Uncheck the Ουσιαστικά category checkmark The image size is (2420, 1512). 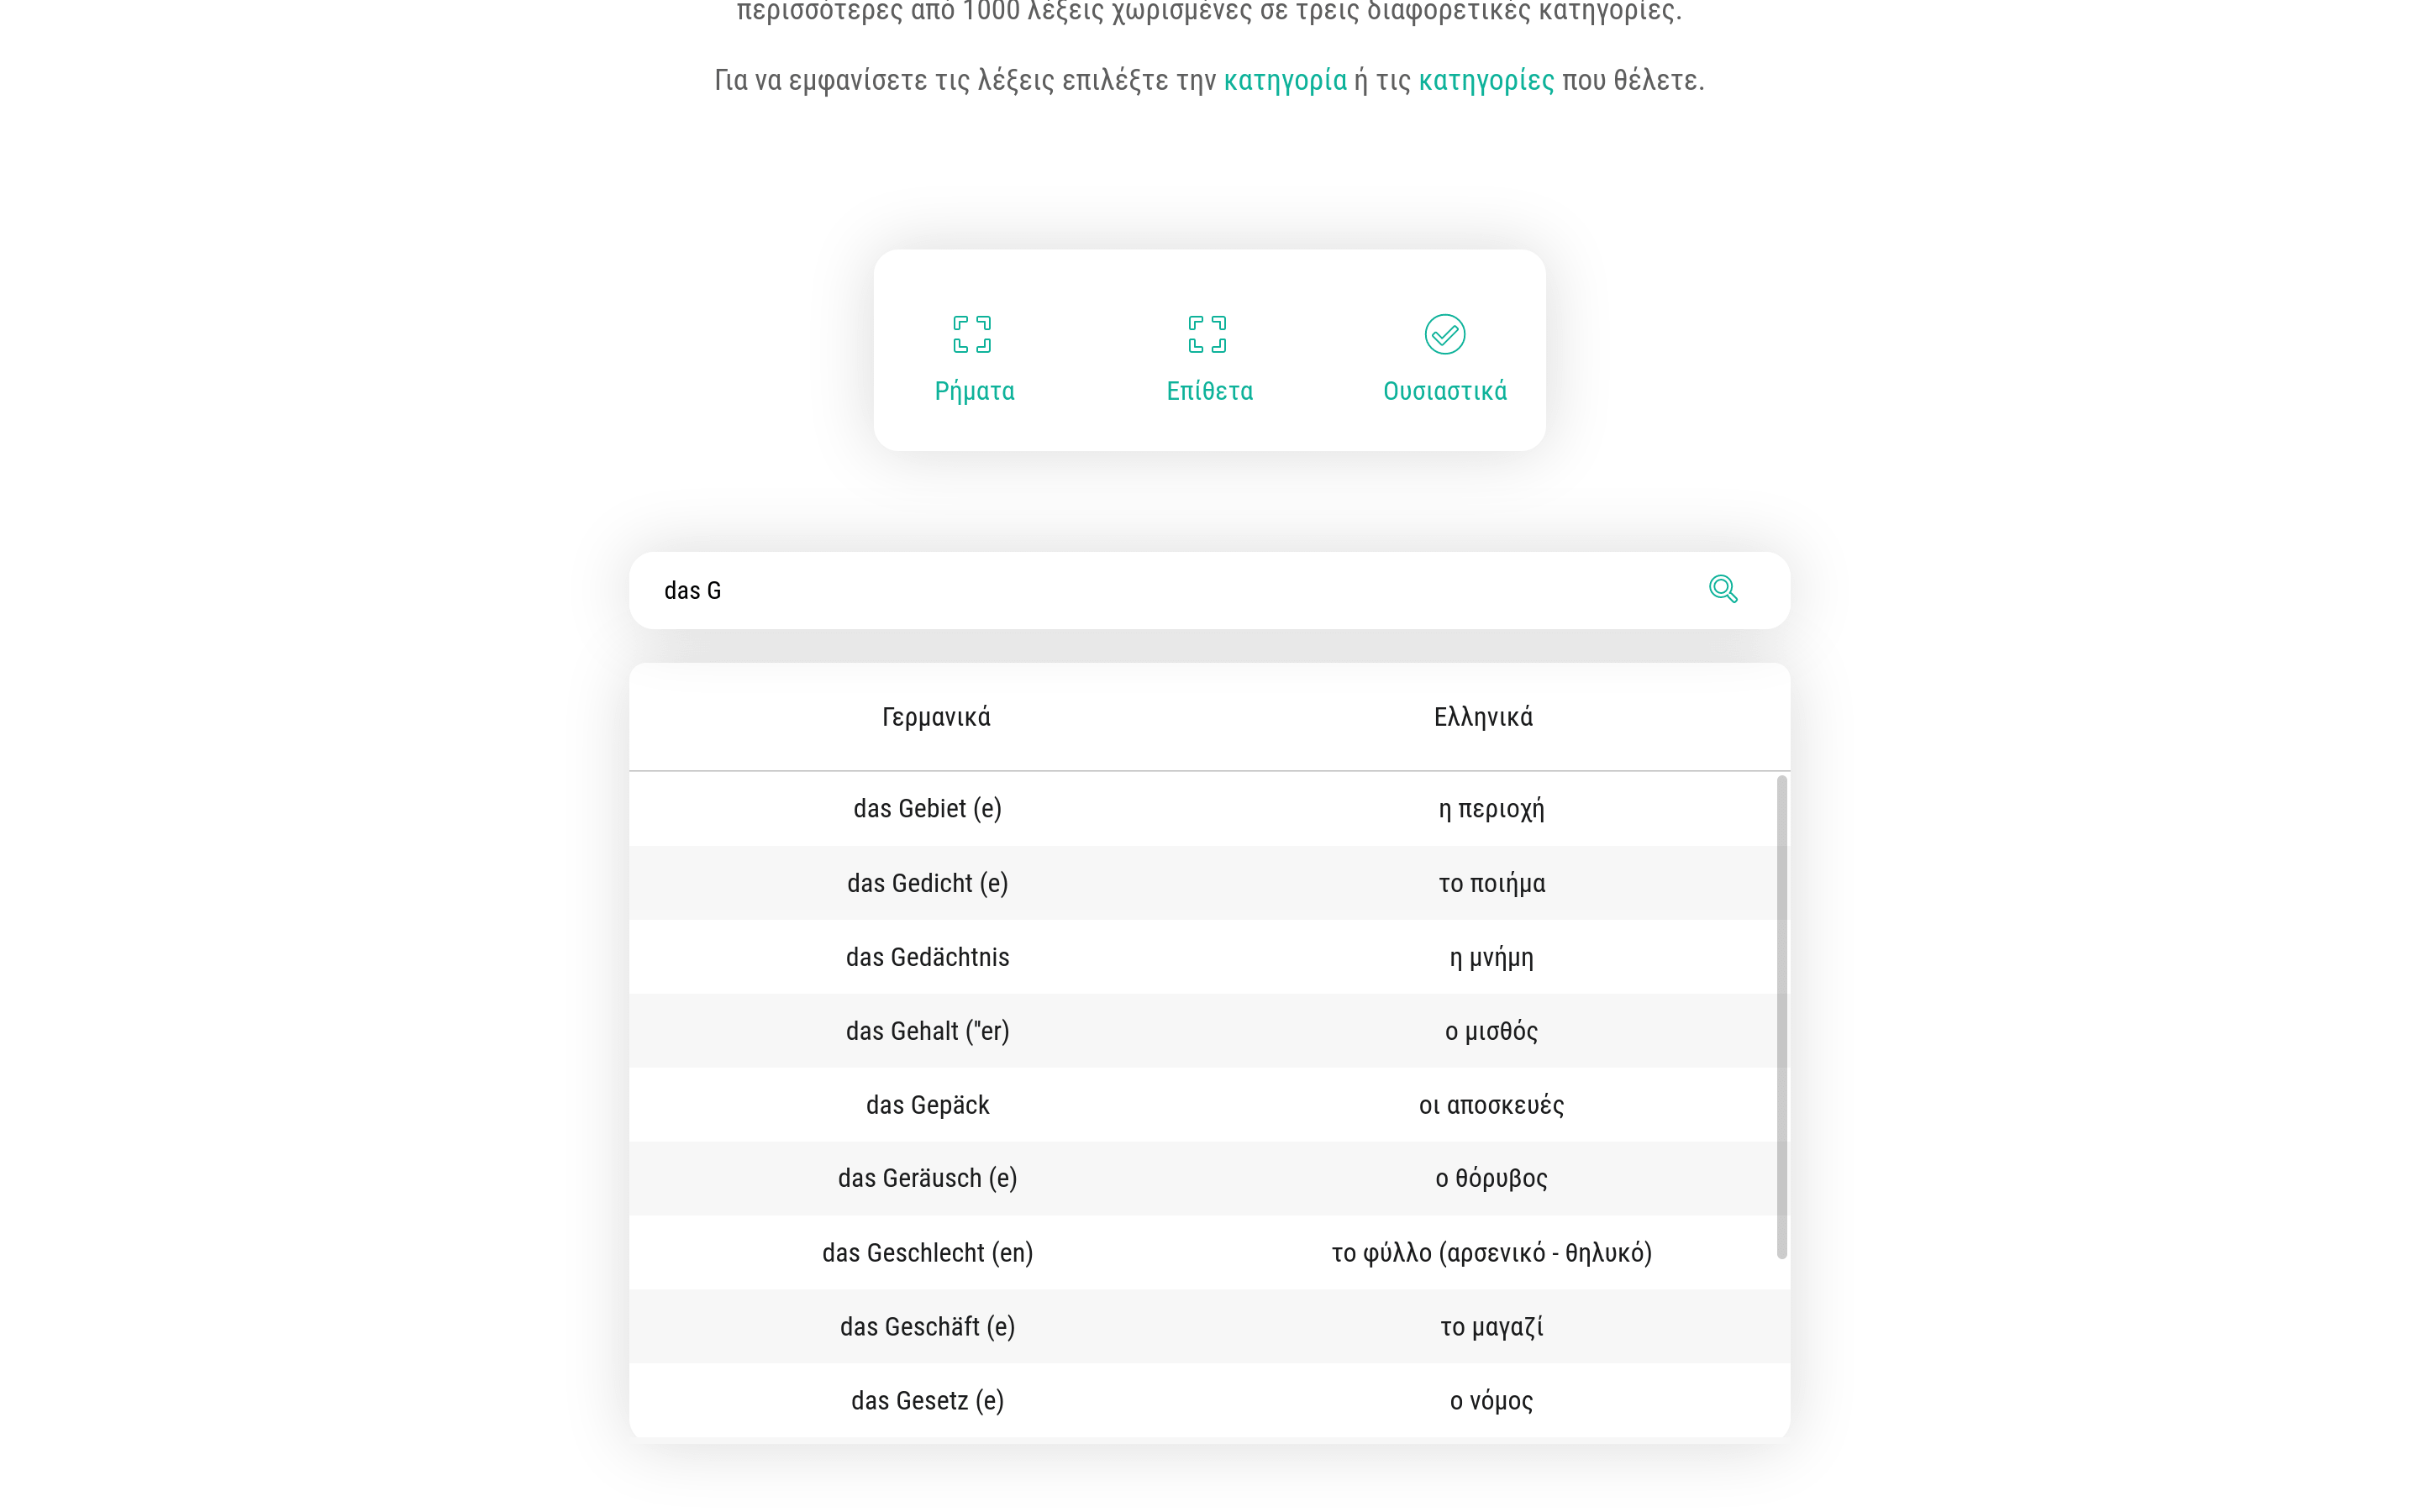(1444, 334)
